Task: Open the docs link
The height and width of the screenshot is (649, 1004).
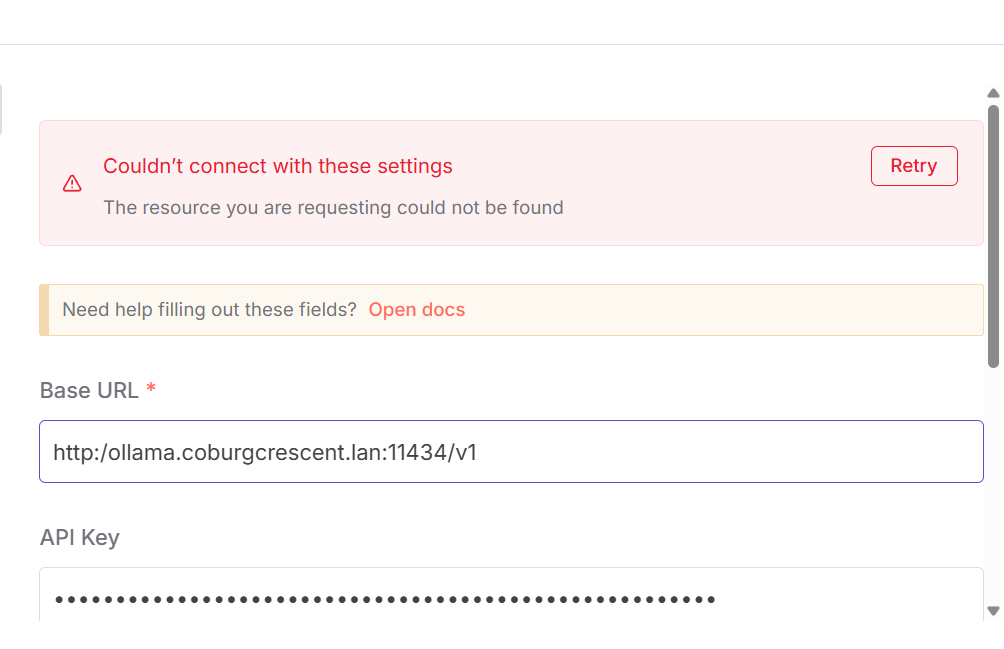Action: point(416,310)
